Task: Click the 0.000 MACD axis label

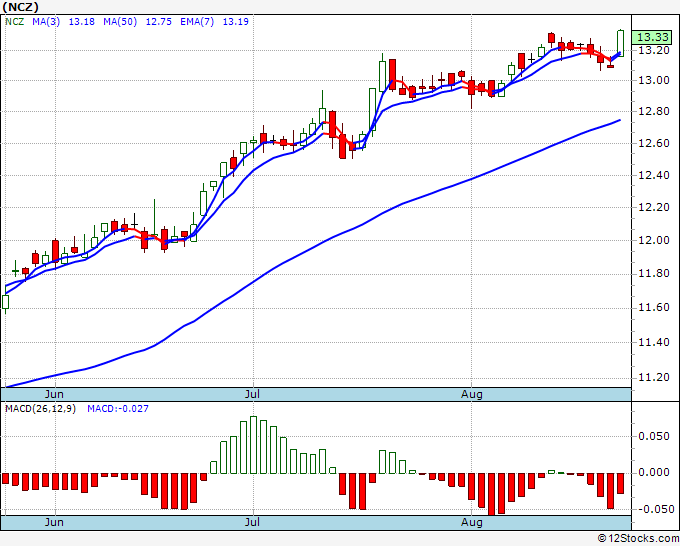Action: point(654,472)
